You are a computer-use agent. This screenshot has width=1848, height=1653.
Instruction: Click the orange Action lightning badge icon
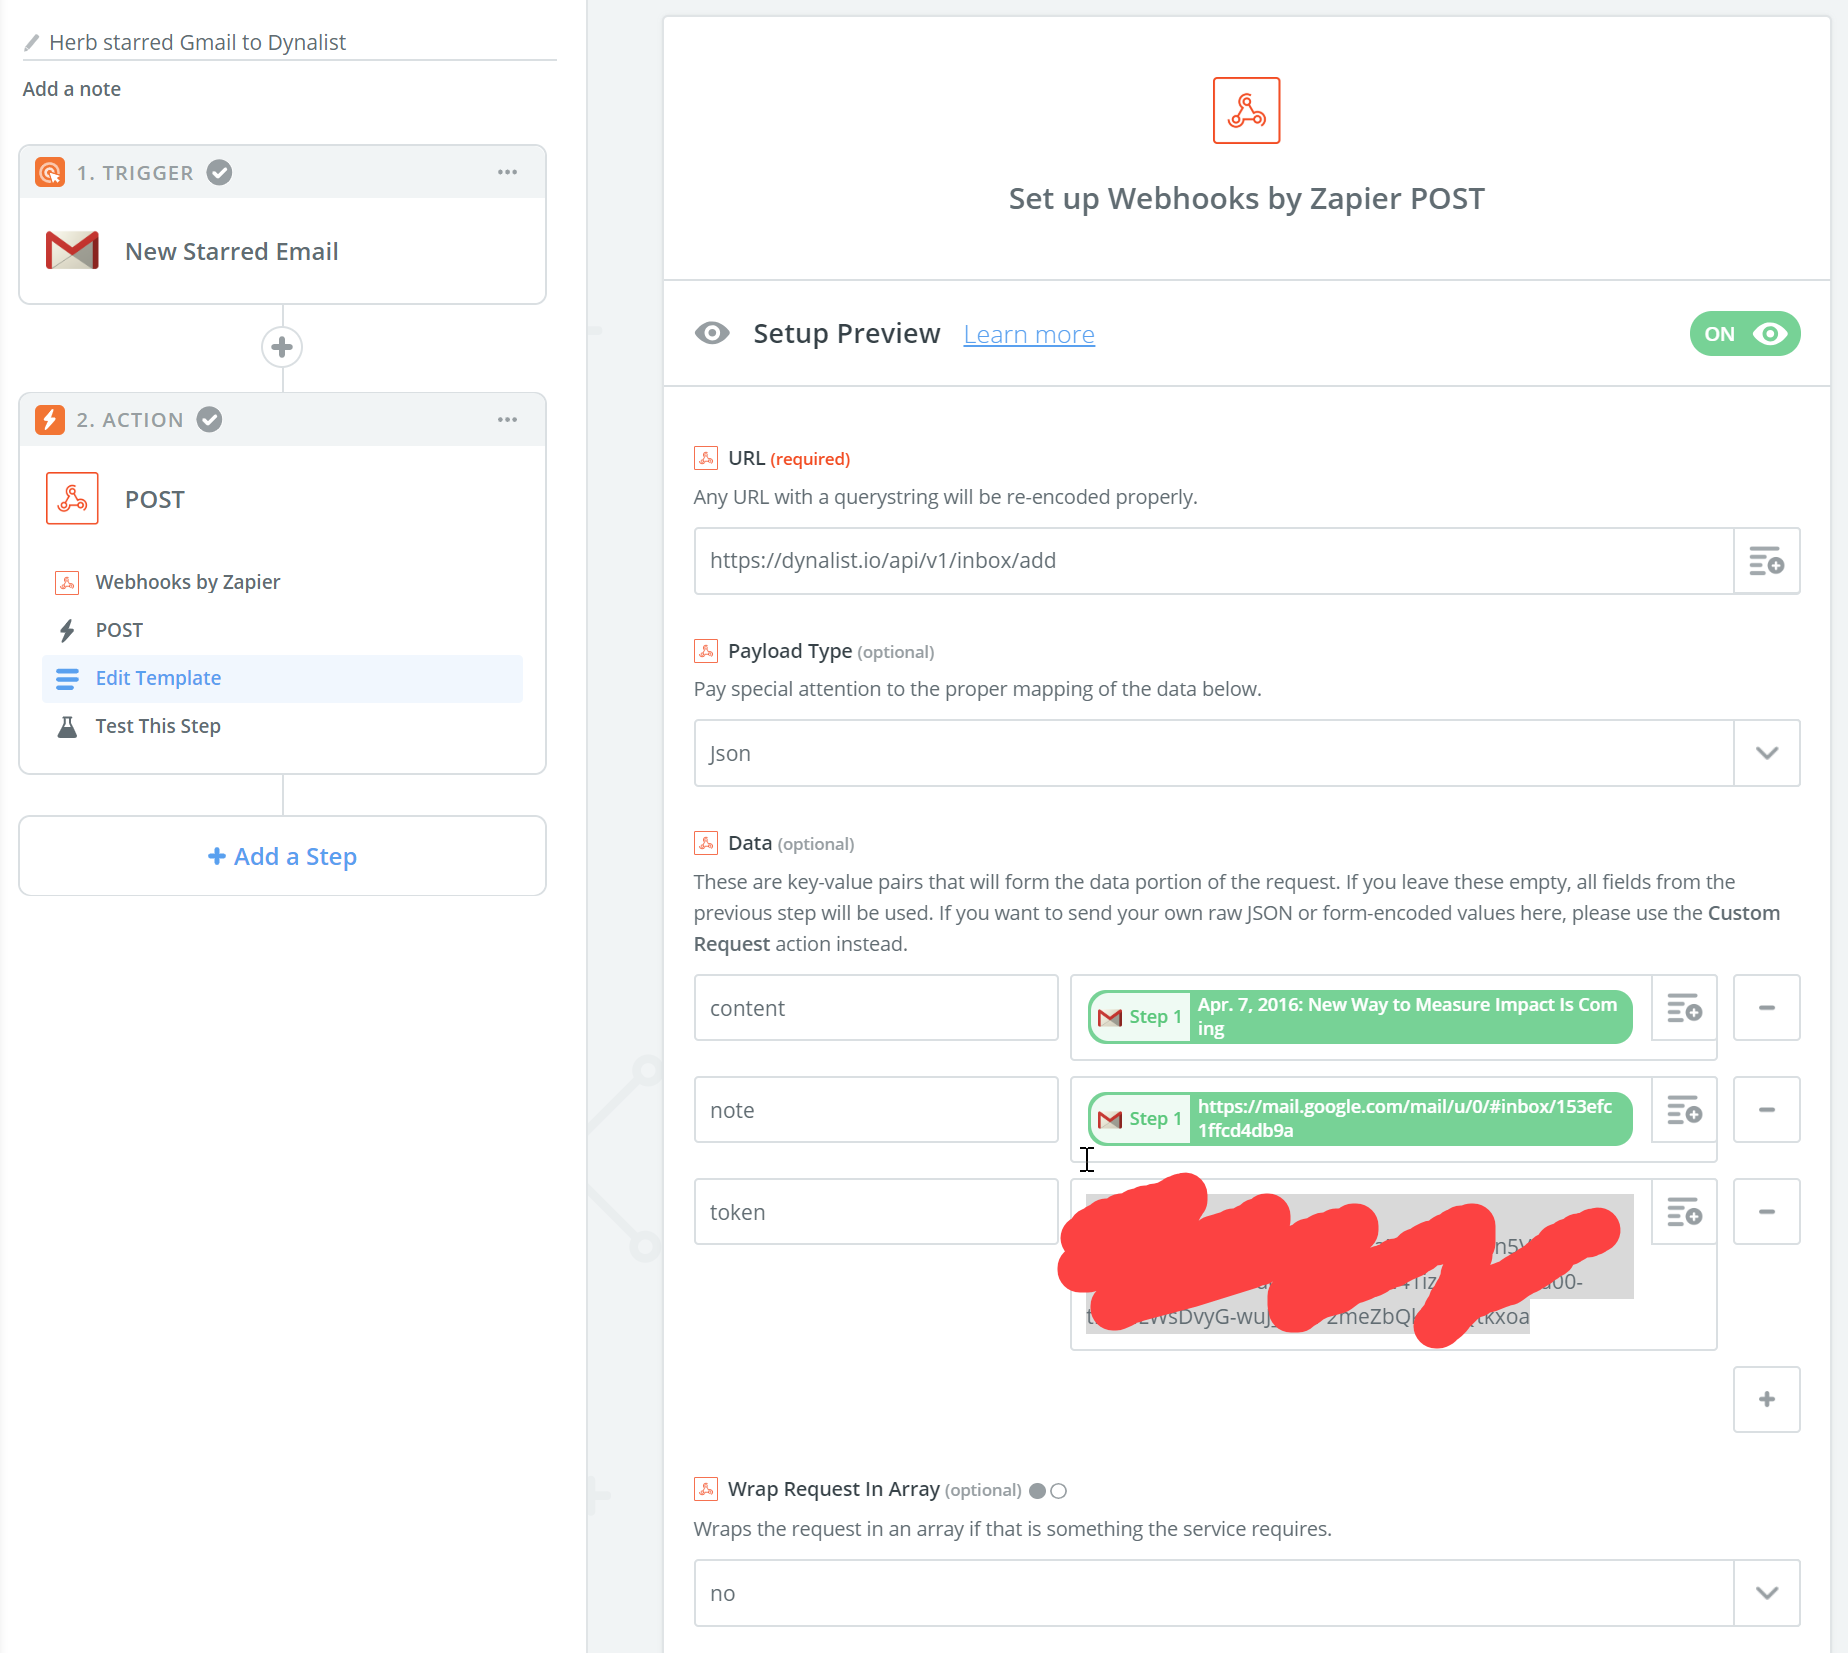point(50,419)
